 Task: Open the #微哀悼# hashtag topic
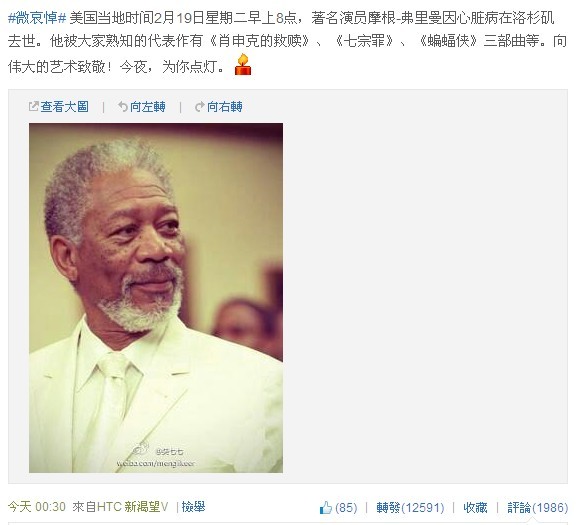click(37, 17)
